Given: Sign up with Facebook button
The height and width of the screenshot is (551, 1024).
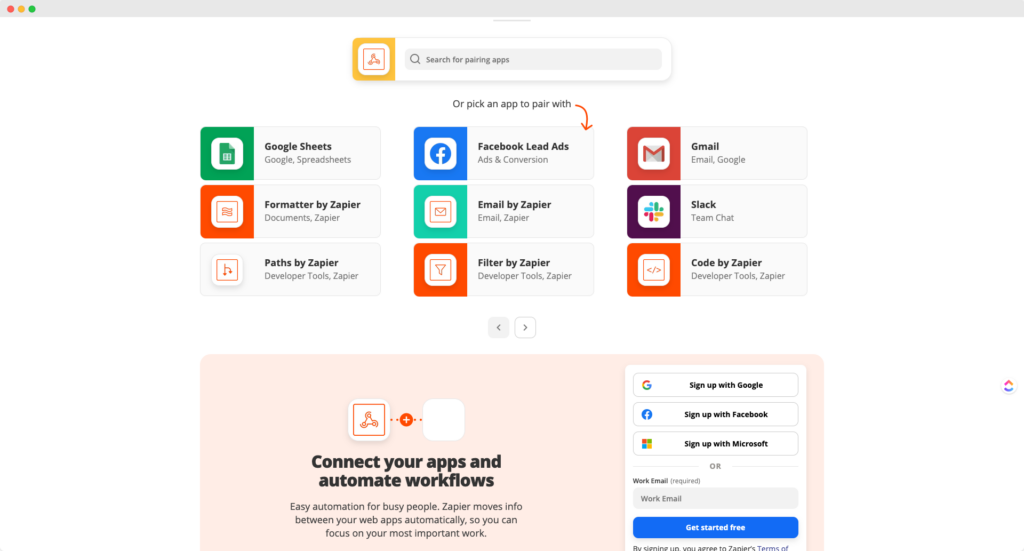Looking at the screenshot, I should click(x=715, y=415).
